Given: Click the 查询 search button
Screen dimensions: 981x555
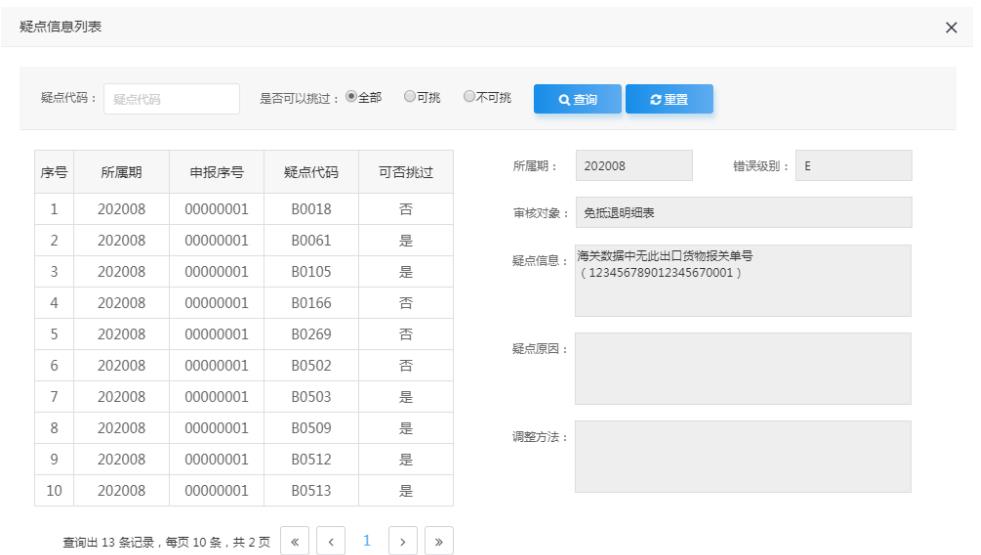Looking at the screenshot, I should coord(576,99).
